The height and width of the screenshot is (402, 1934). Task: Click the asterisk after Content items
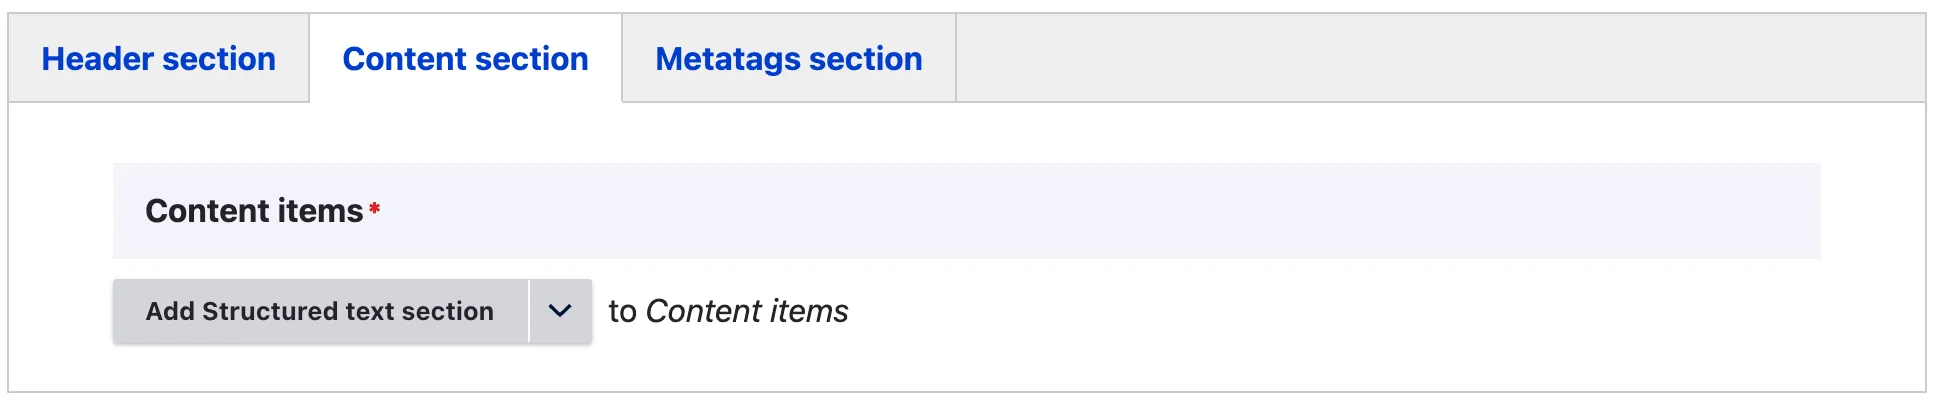pyautogui.click(x=375, y=208)
